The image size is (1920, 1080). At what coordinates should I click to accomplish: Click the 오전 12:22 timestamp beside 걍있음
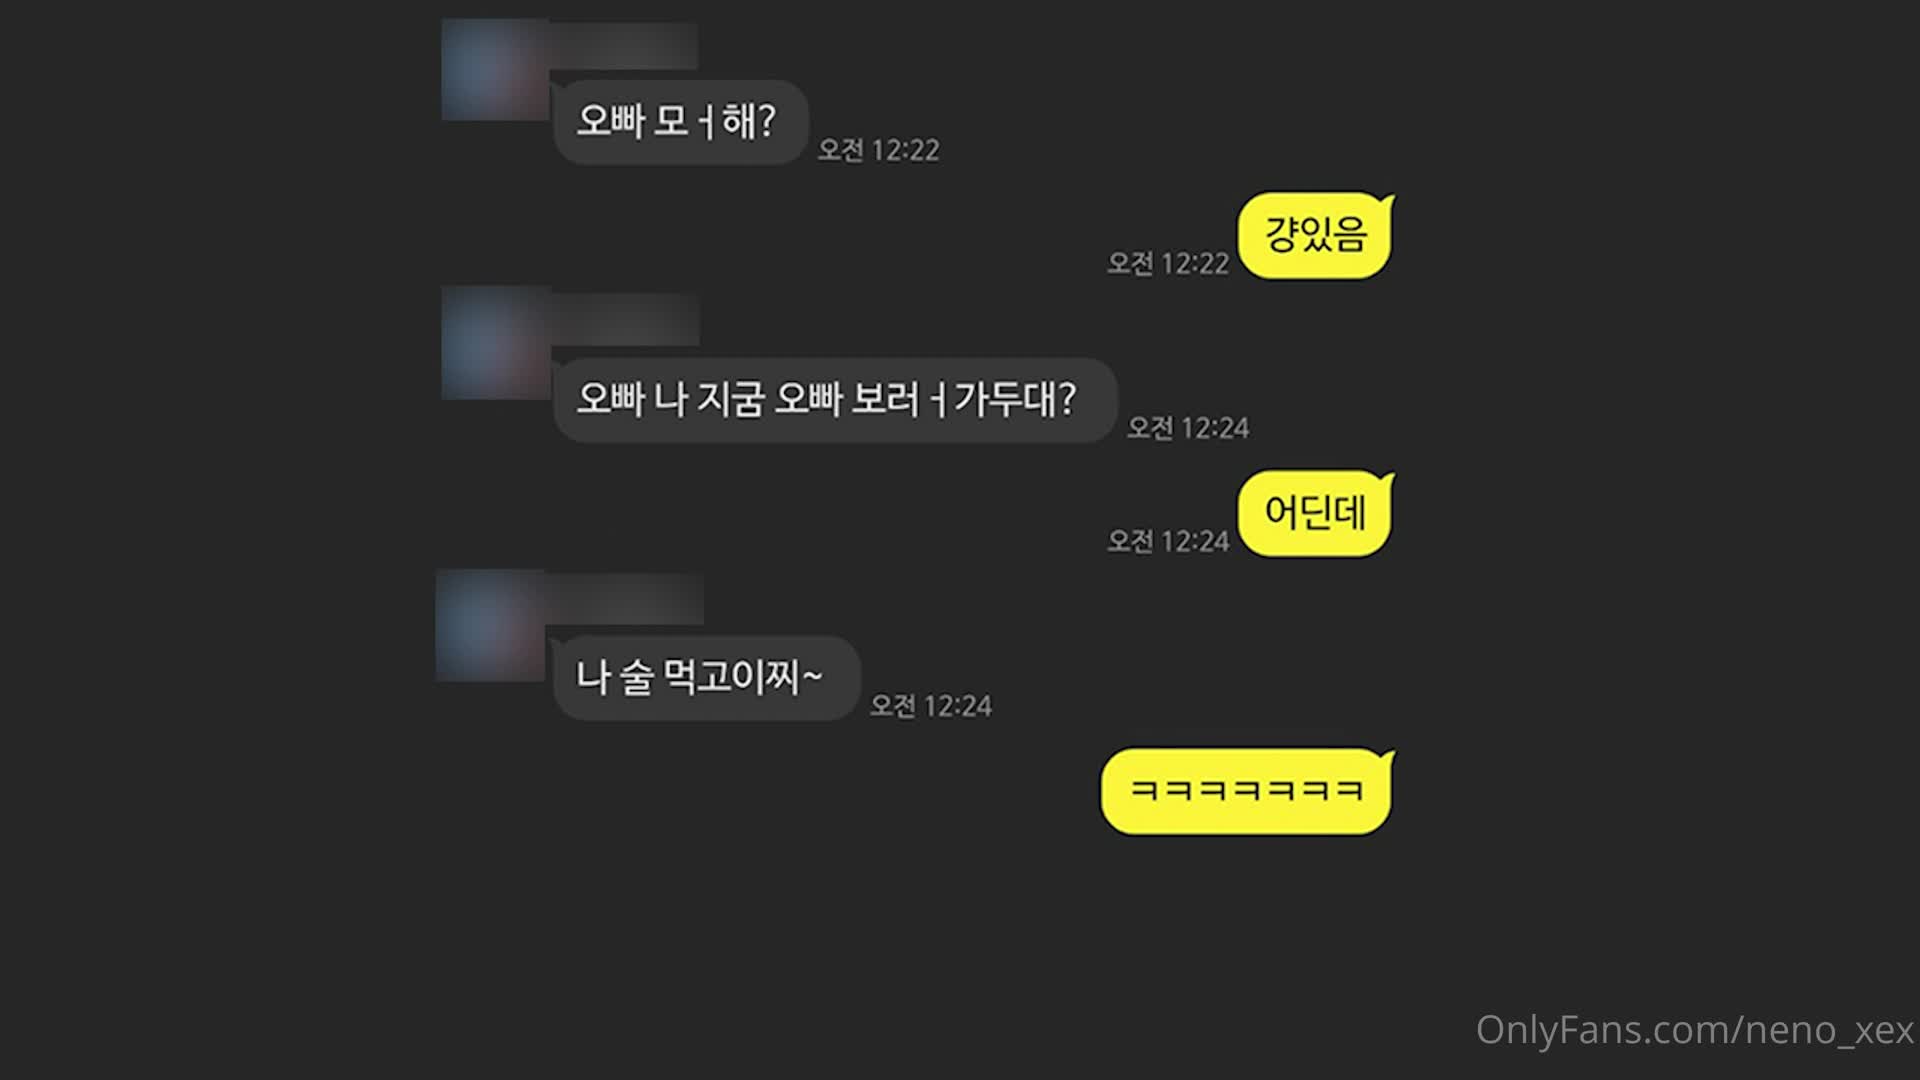(1167, 264)
